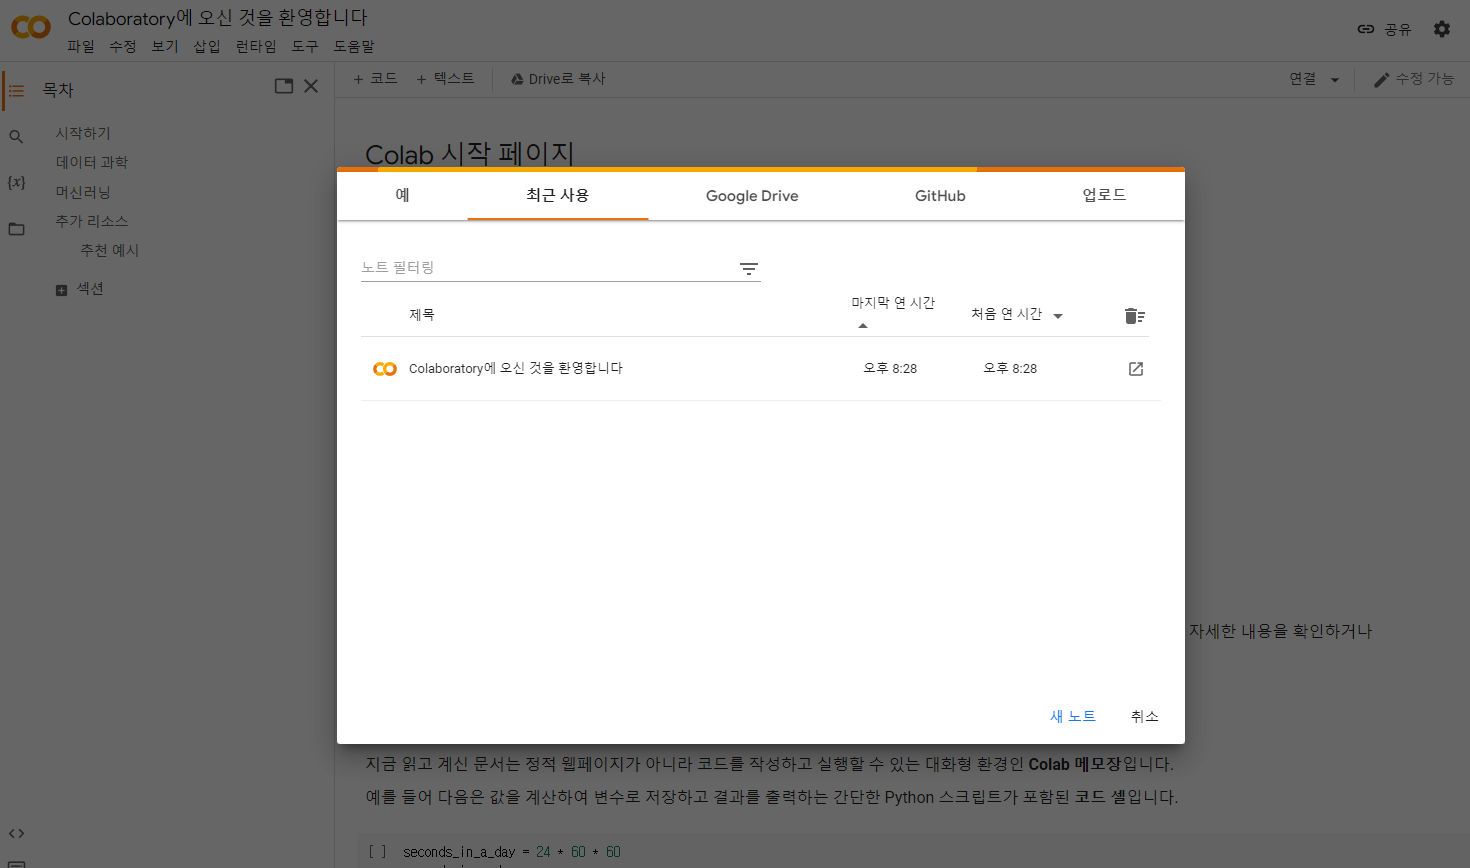1470x868 pixels.
Task: Expand the 연결 dropdown arrow
Action: click(1334, 80)
